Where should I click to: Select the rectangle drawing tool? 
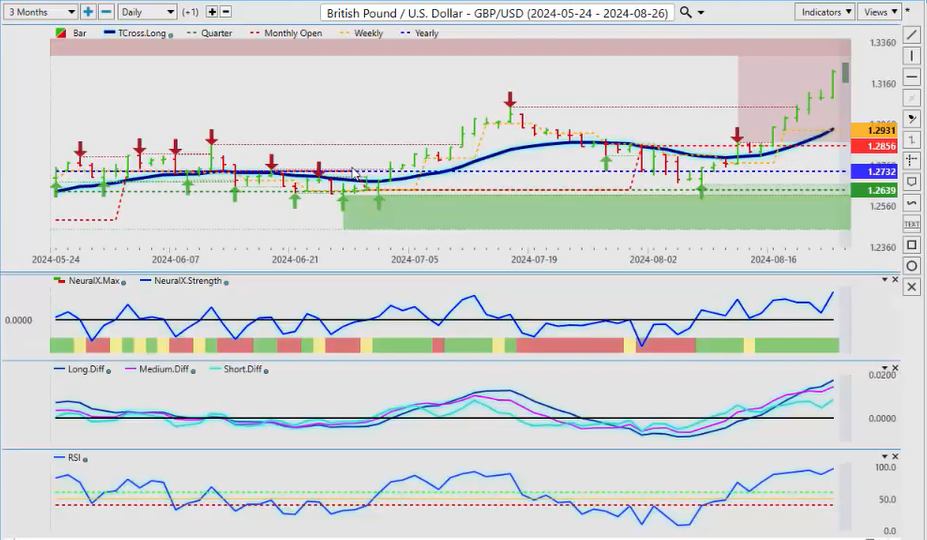[x=911, y=245]
